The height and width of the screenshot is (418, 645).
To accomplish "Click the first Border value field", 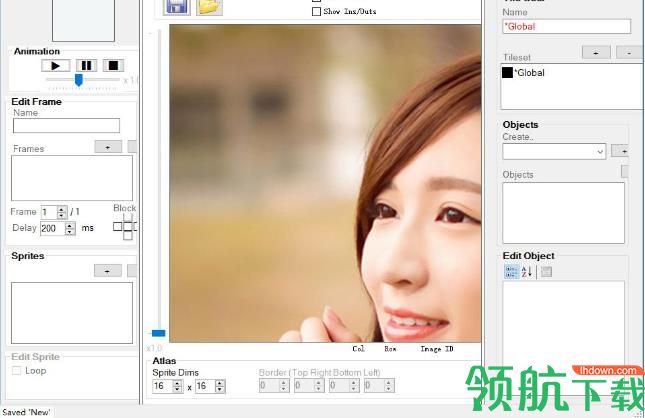I will [269, 385].
